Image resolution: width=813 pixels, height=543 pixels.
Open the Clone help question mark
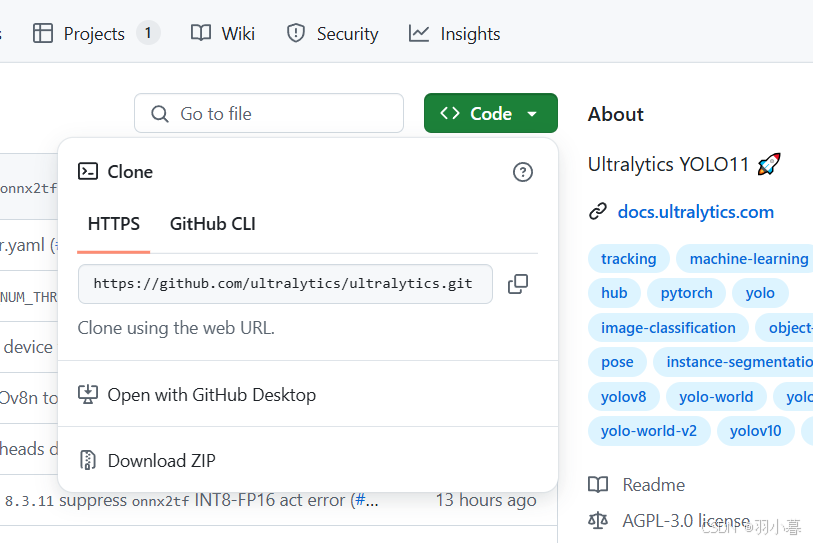pyautogui.click(x=523, y=172)
